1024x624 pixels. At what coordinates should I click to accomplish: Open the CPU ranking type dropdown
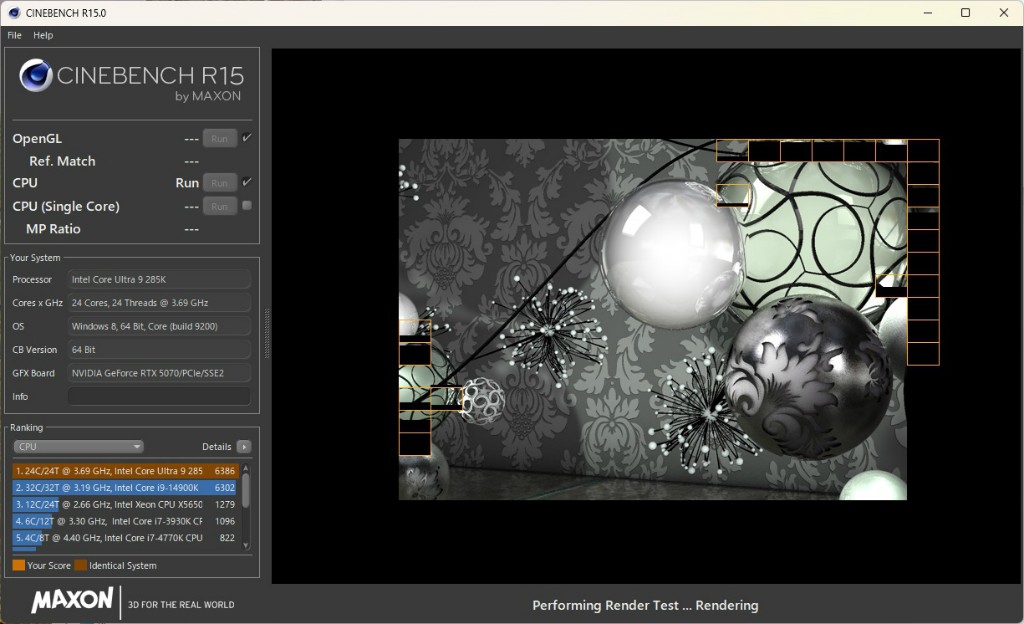coord(78,447)
